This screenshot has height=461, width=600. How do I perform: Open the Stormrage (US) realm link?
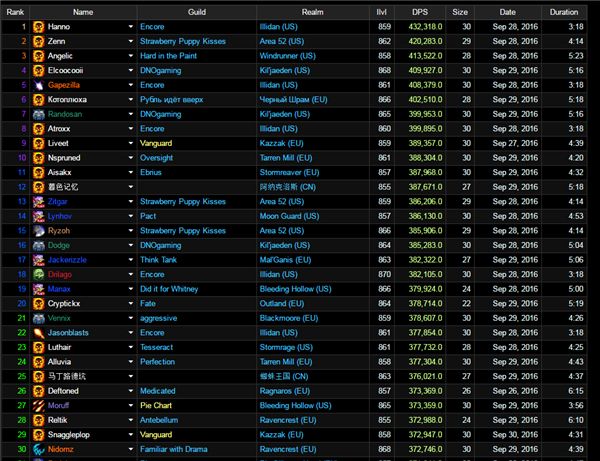[x=286, y=347]
